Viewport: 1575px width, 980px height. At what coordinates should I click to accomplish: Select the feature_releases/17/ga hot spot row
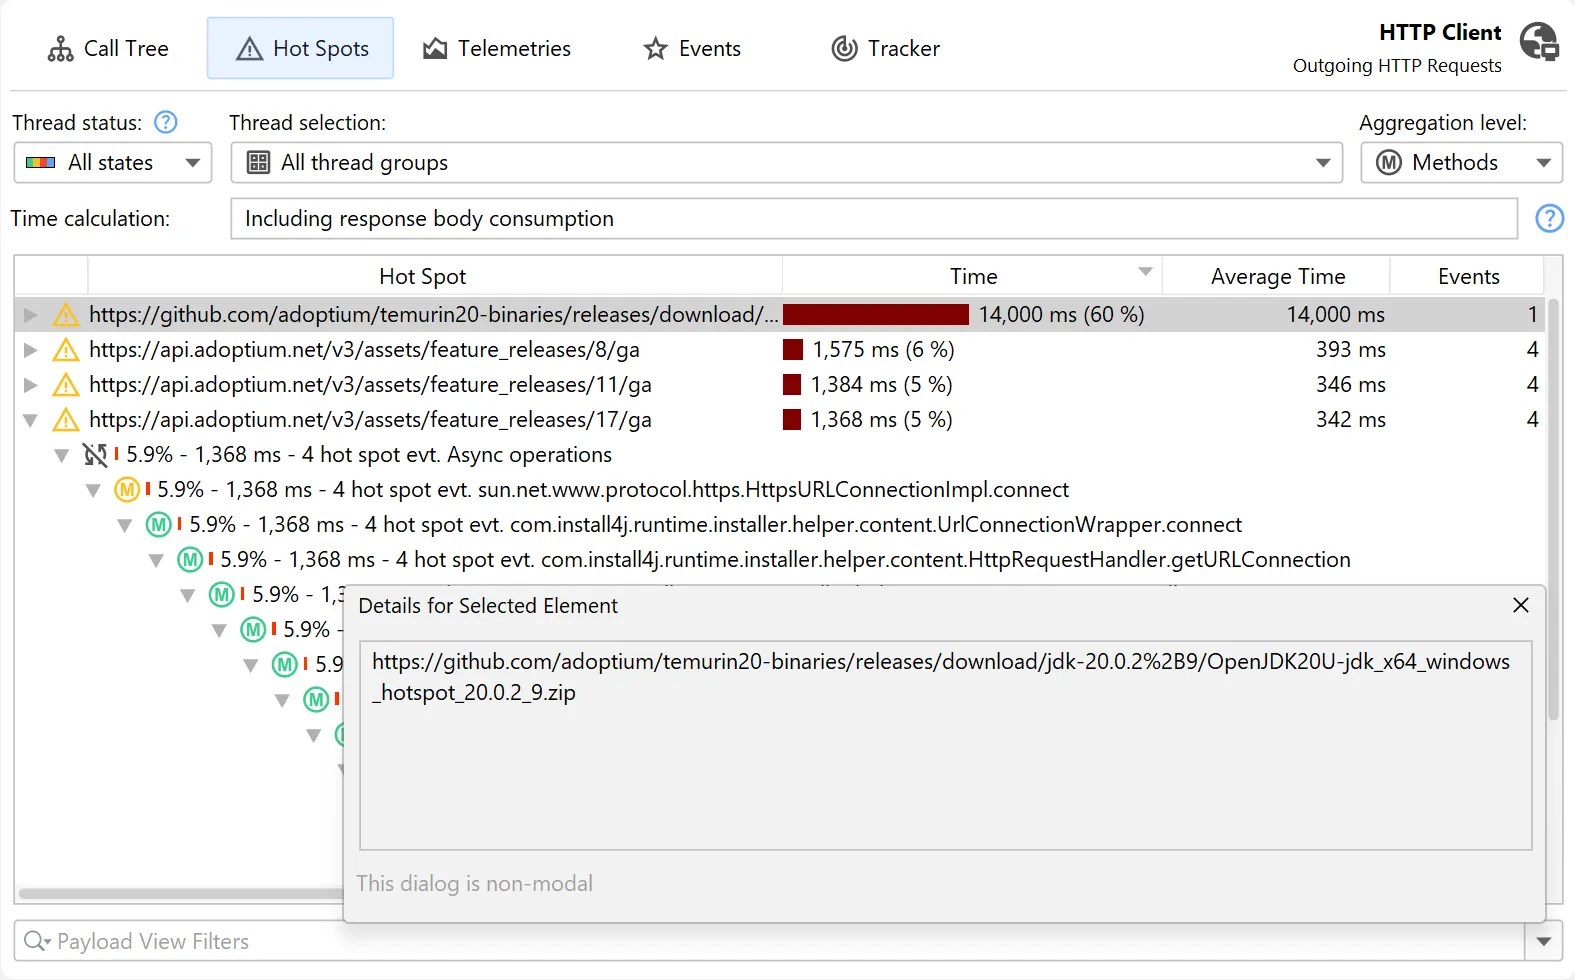coord(779,420)
